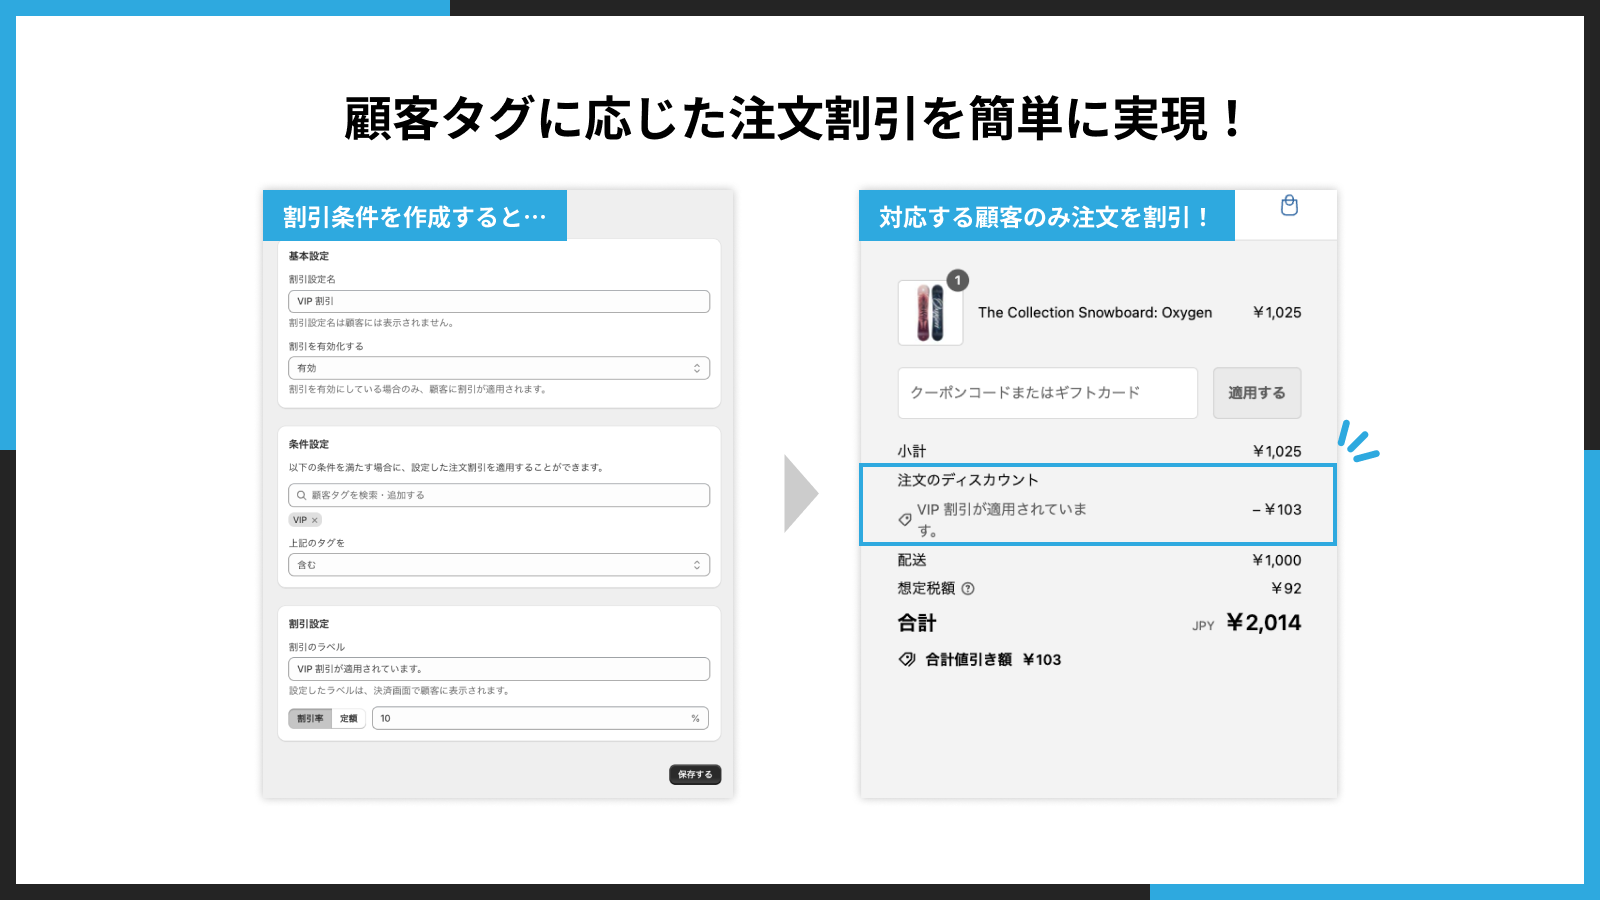Click the question mark icon next to 想定税額
This screenshot has width=1600, height=900.
tap(966, 588)
